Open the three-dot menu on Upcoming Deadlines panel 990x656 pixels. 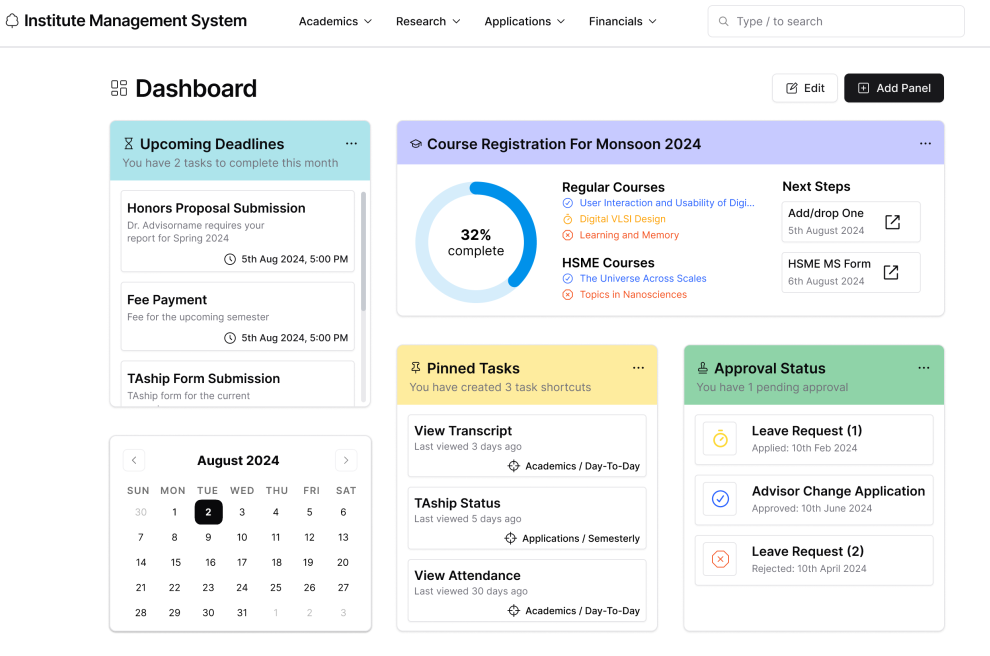(351, 144)
